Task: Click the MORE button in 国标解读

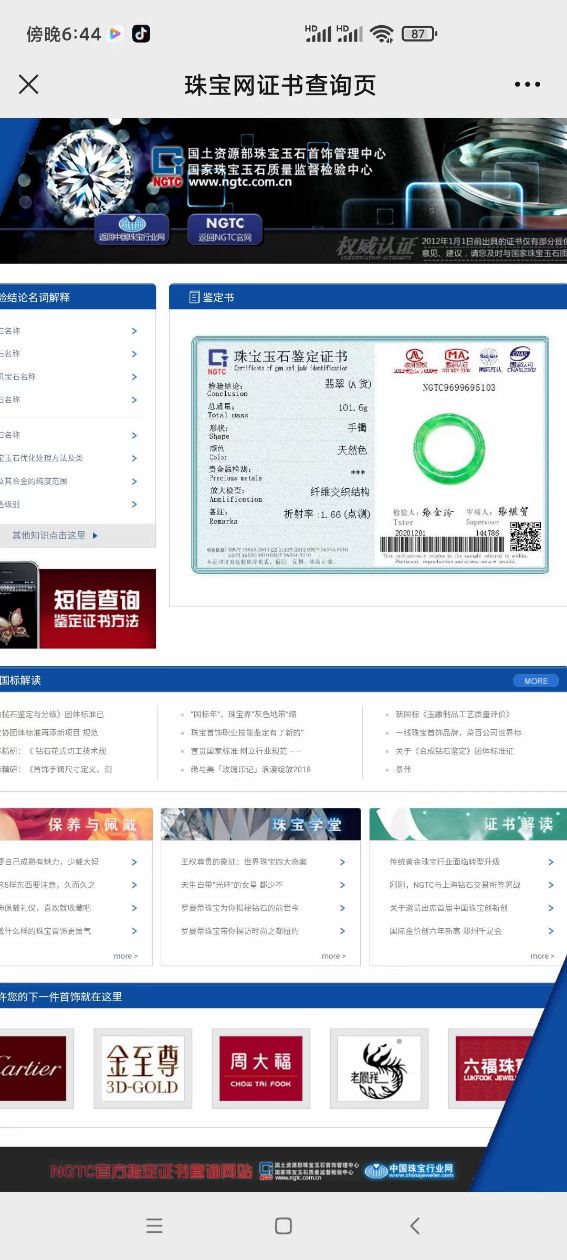Action: pyautogui.click(x=535, y=681)
